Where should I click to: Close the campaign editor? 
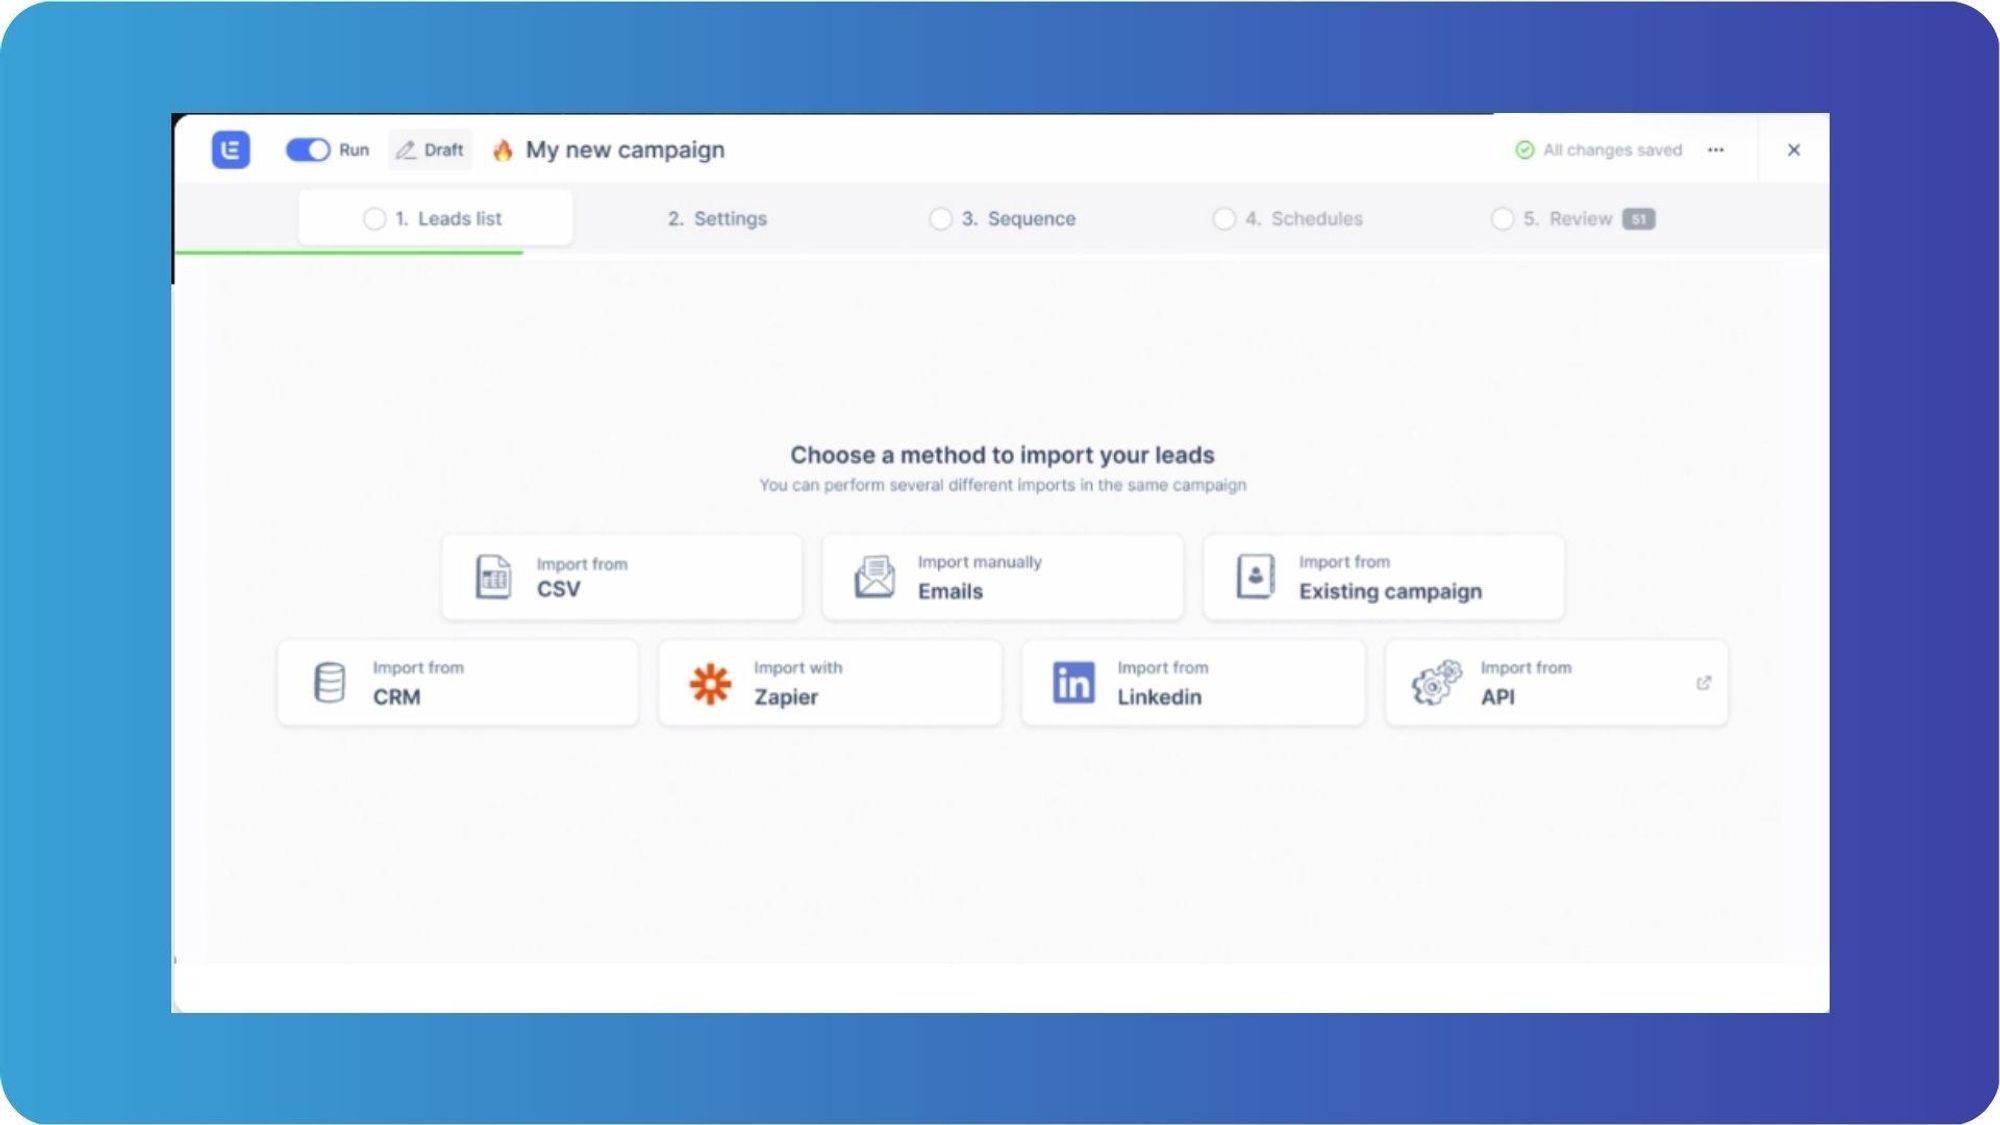click(1794, 150)
